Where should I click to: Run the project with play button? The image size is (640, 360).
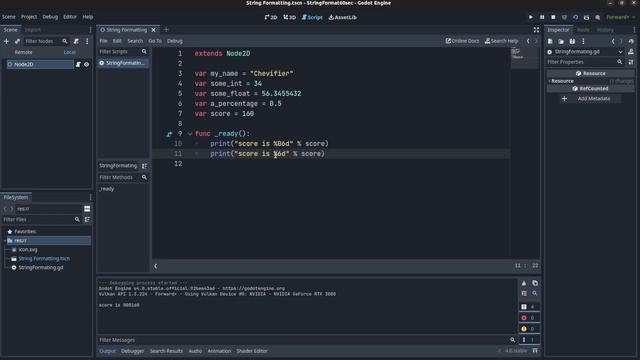[531, 17]
